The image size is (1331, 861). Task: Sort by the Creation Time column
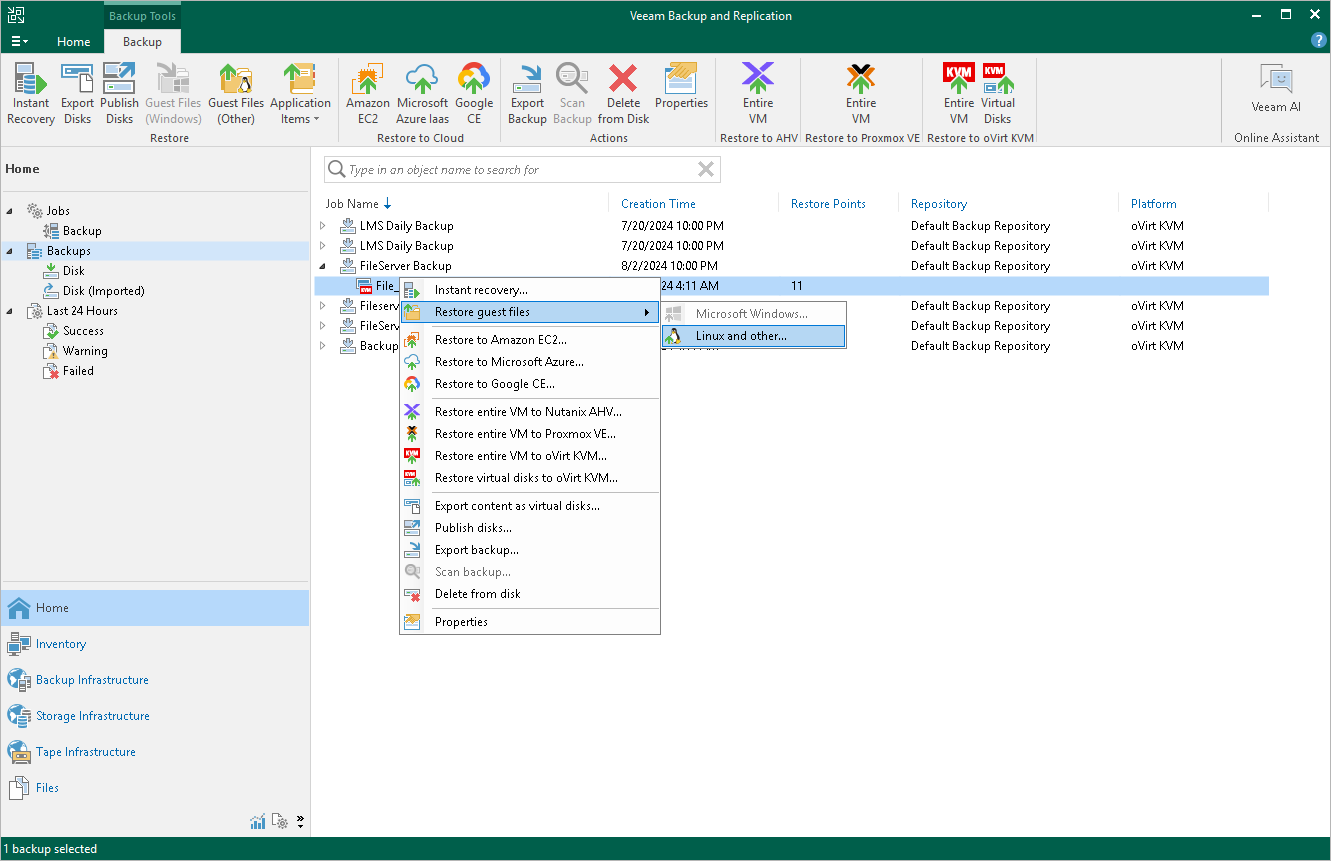[x=658, y=204]
